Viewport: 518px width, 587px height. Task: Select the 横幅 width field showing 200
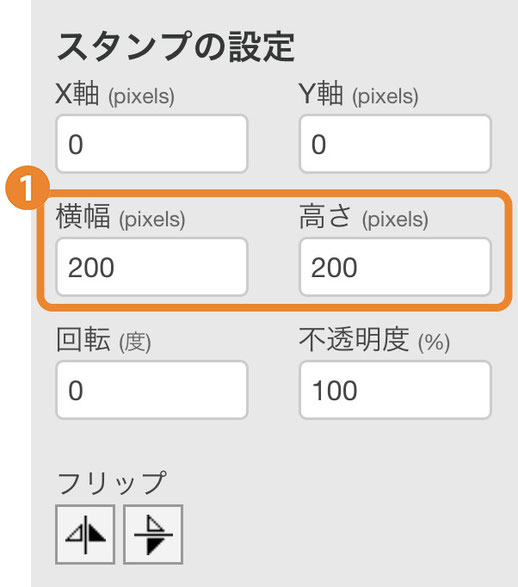click(152, 267)
